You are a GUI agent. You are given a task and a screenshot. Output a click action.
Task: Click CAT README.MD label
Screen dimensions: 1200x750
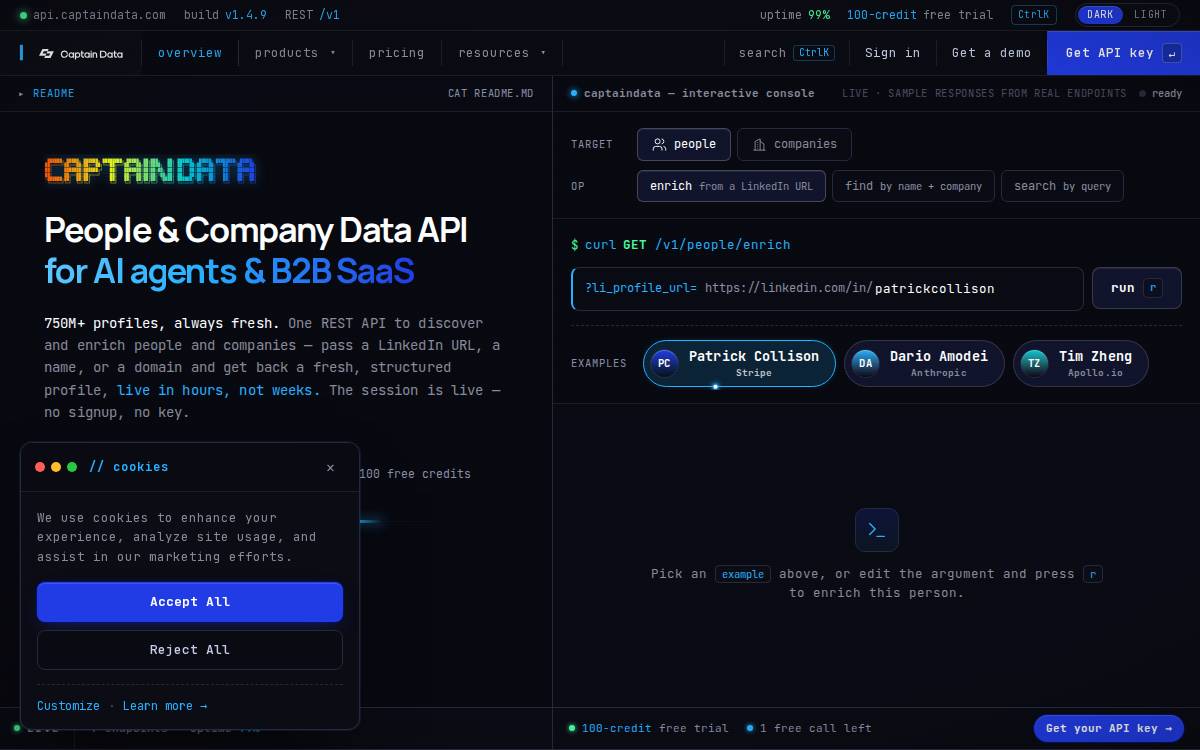tap(491, 93)
